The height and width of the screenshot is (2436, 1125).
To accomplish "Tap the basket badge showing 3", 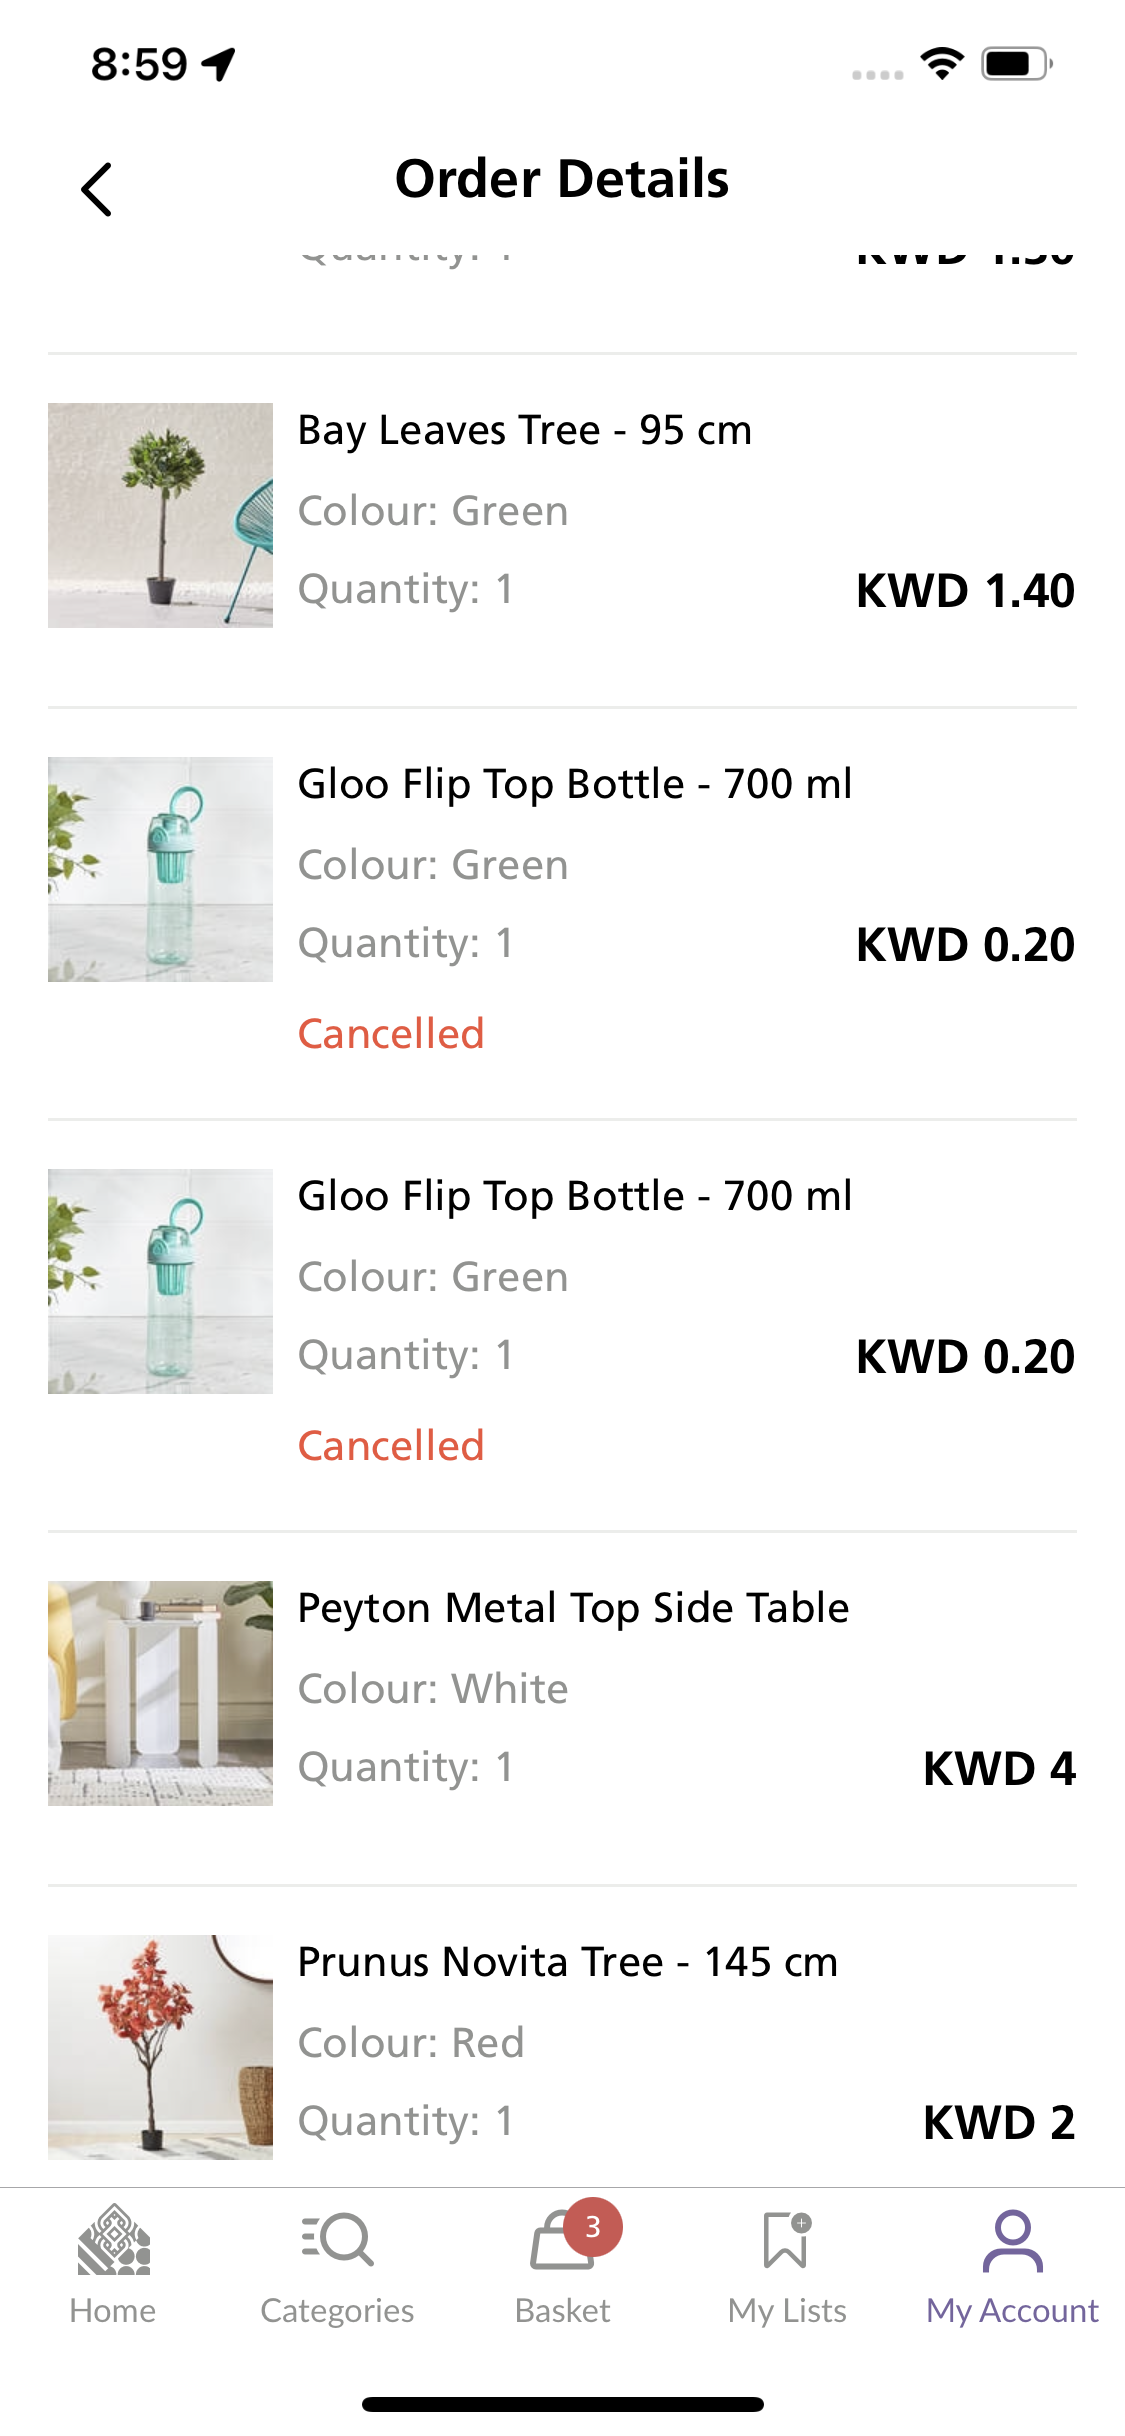I will pos(593,2227).
